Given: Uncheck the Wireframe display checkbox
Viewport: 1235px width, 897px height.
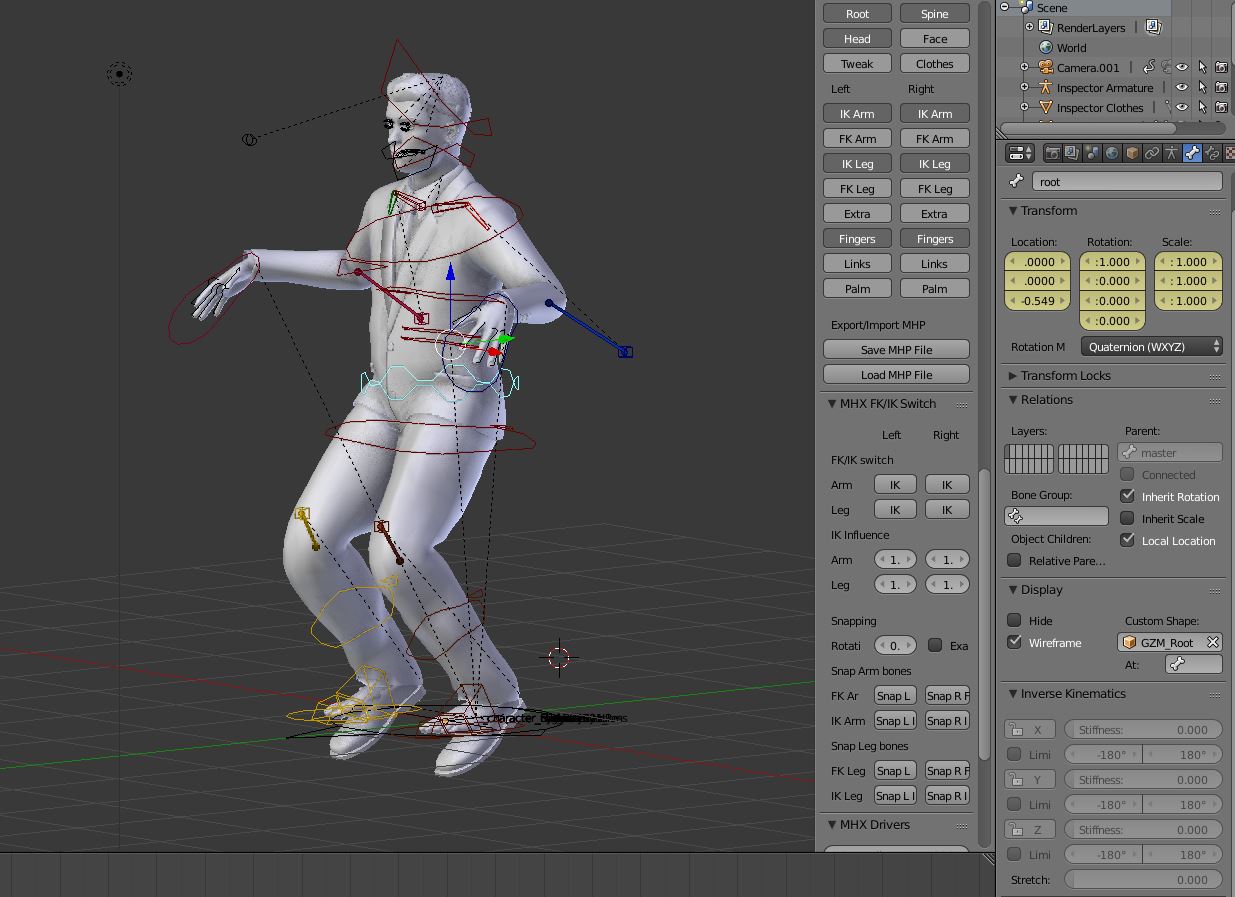Looking at the screenshot, I should pos(1014,642).
